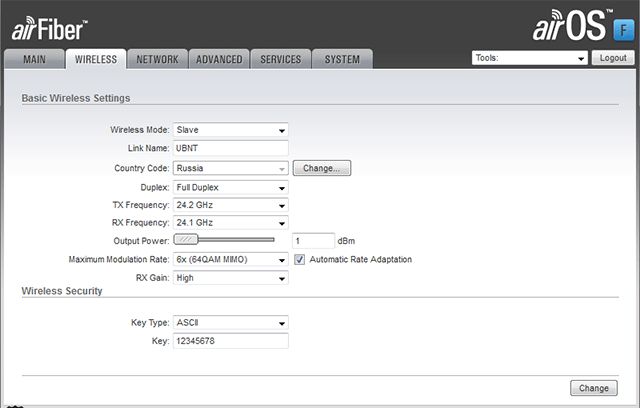Select the RX Gain dropdown
This screenshot has width=640, height=408.
[x=230, y=278]
